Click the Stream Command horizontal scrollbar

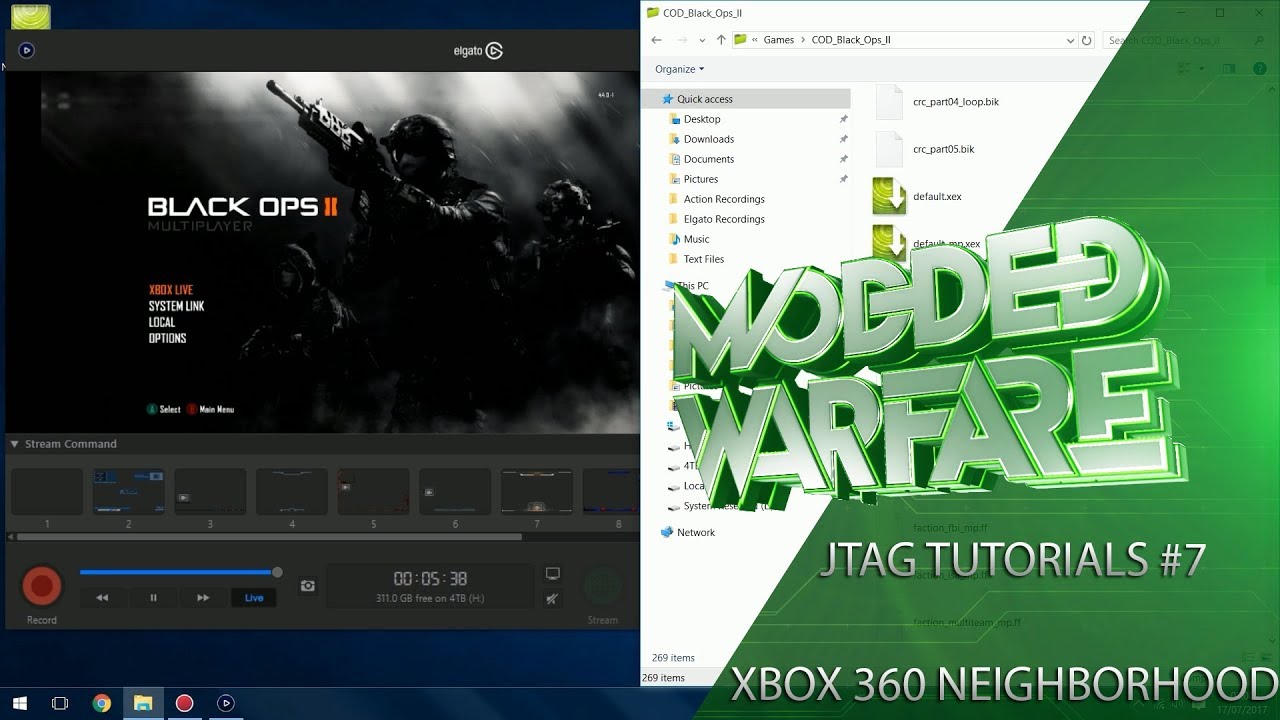[x=271, y=537]
